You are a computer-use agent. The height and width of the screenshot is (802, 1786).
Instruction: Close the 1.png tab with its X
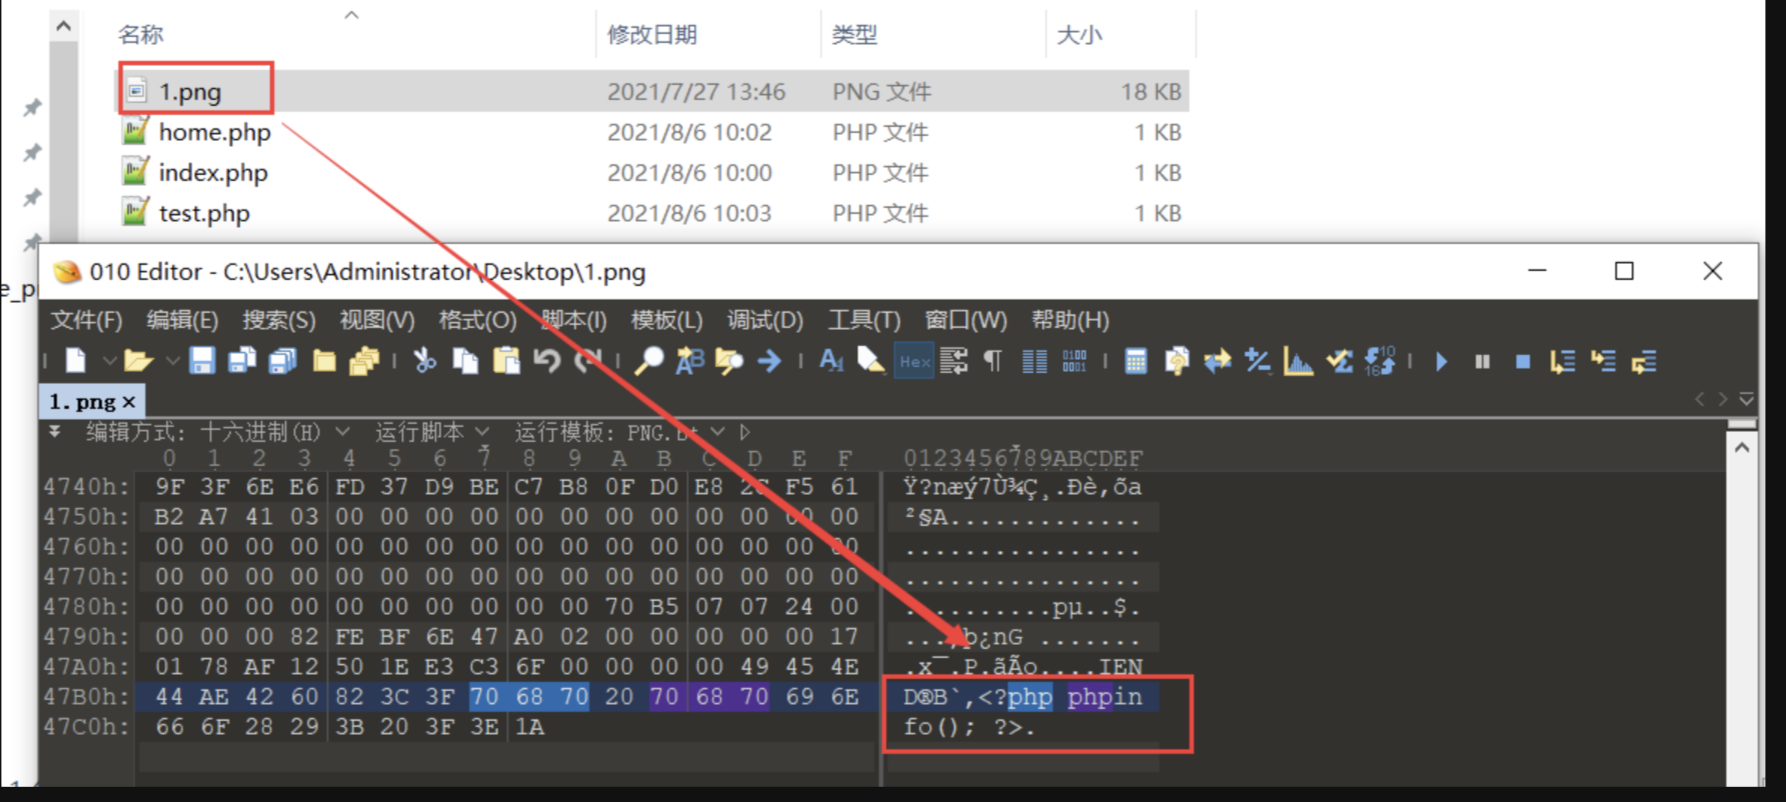point(128,402)
